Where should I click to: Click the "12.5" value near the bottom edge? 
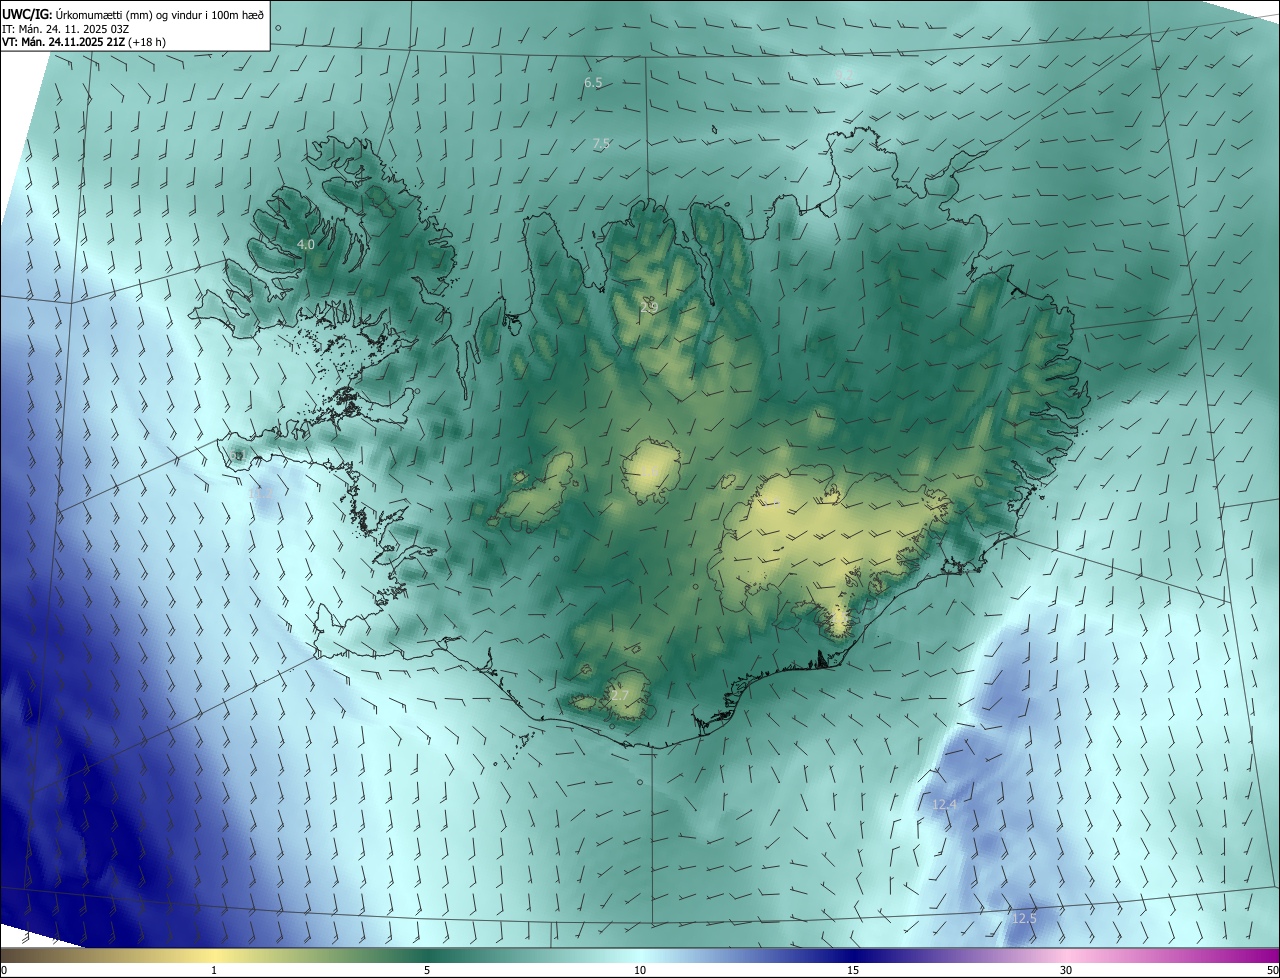click(1024, 918)
